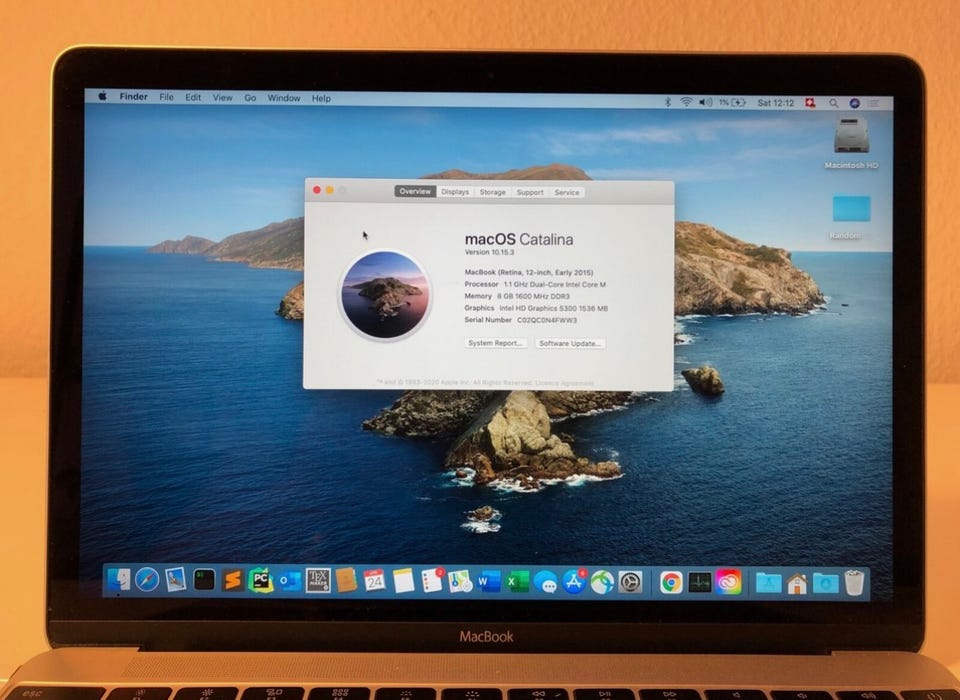
Task: Open System Preferences gear in dock
Action: pyautogui.click(x=630, y=582)
